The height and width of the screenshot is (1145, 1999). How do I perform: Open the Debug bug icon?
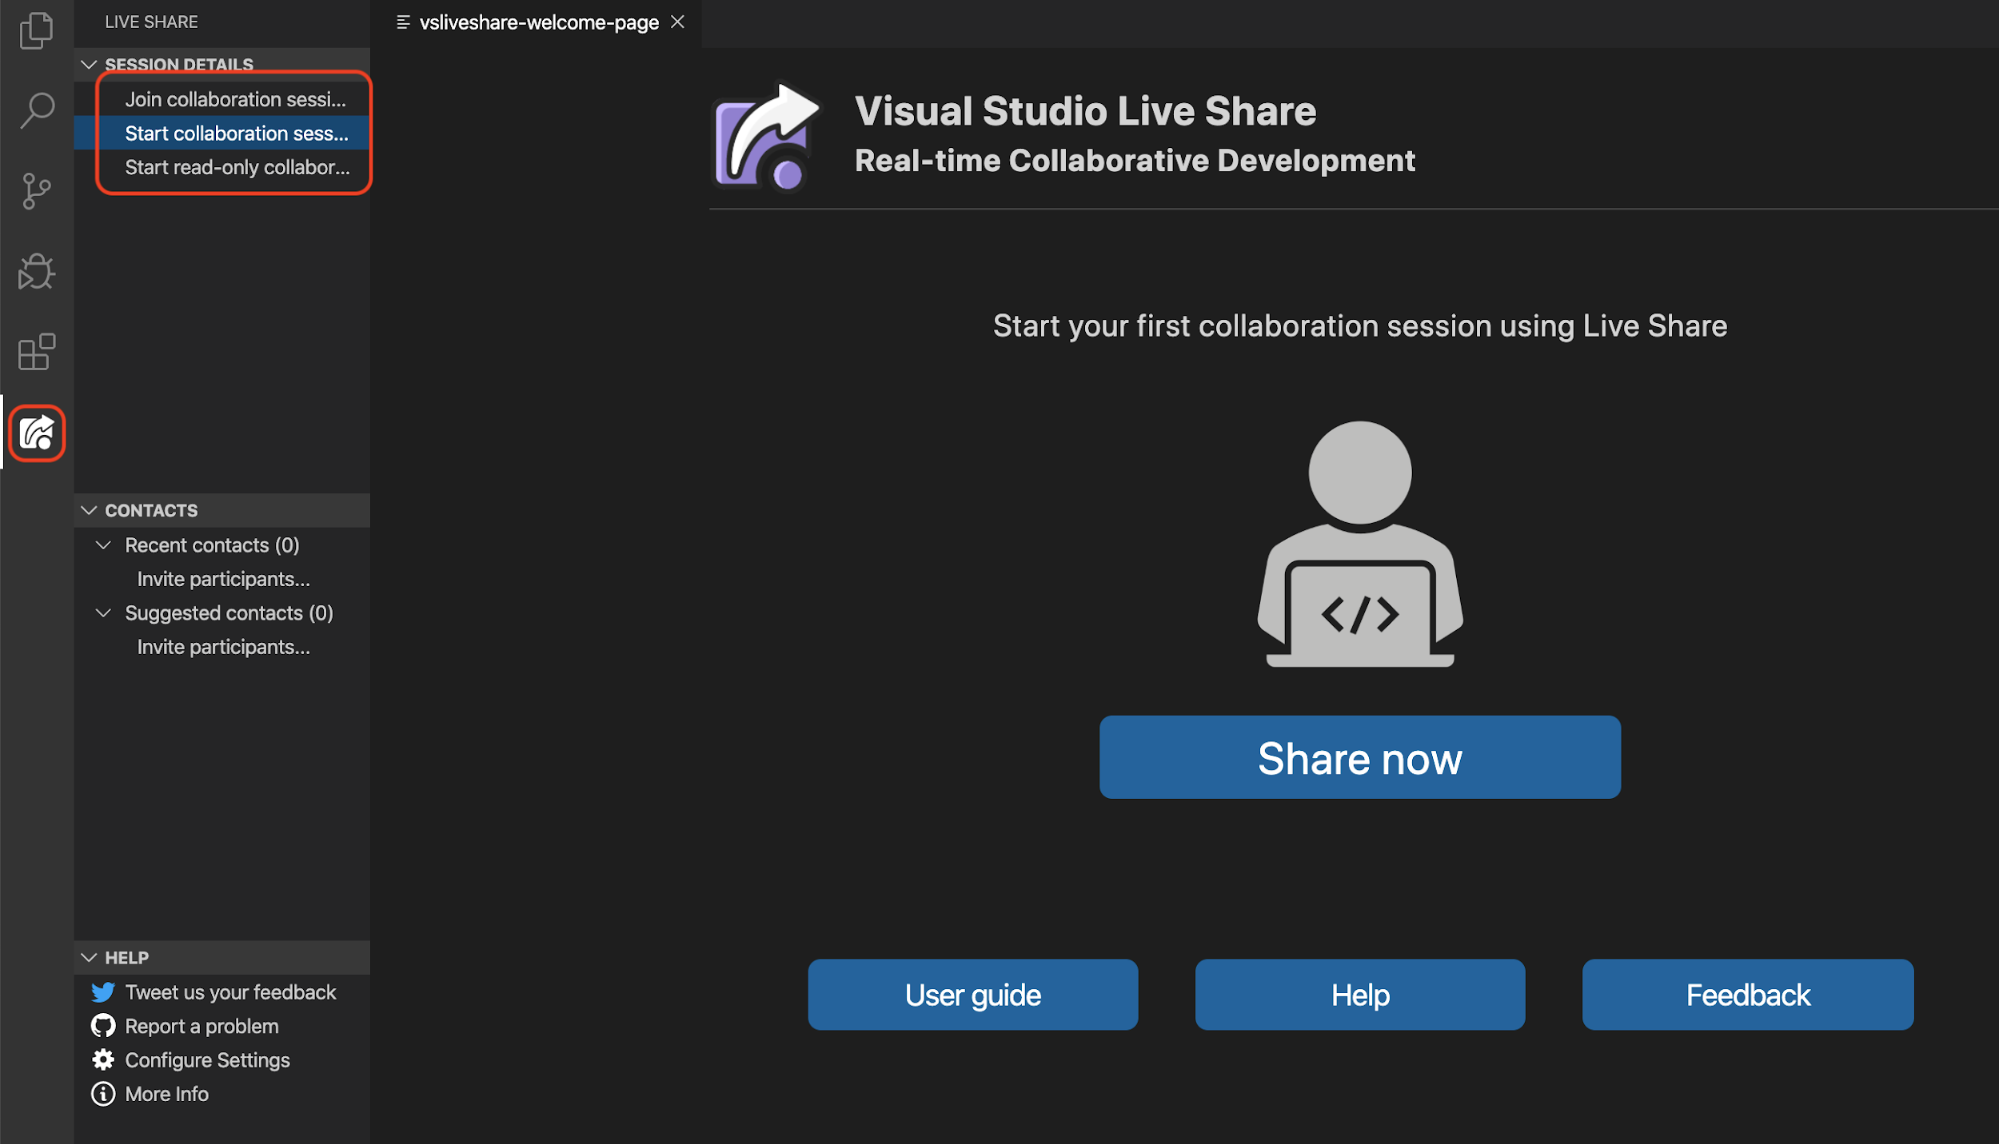click(x=36, y=271)
